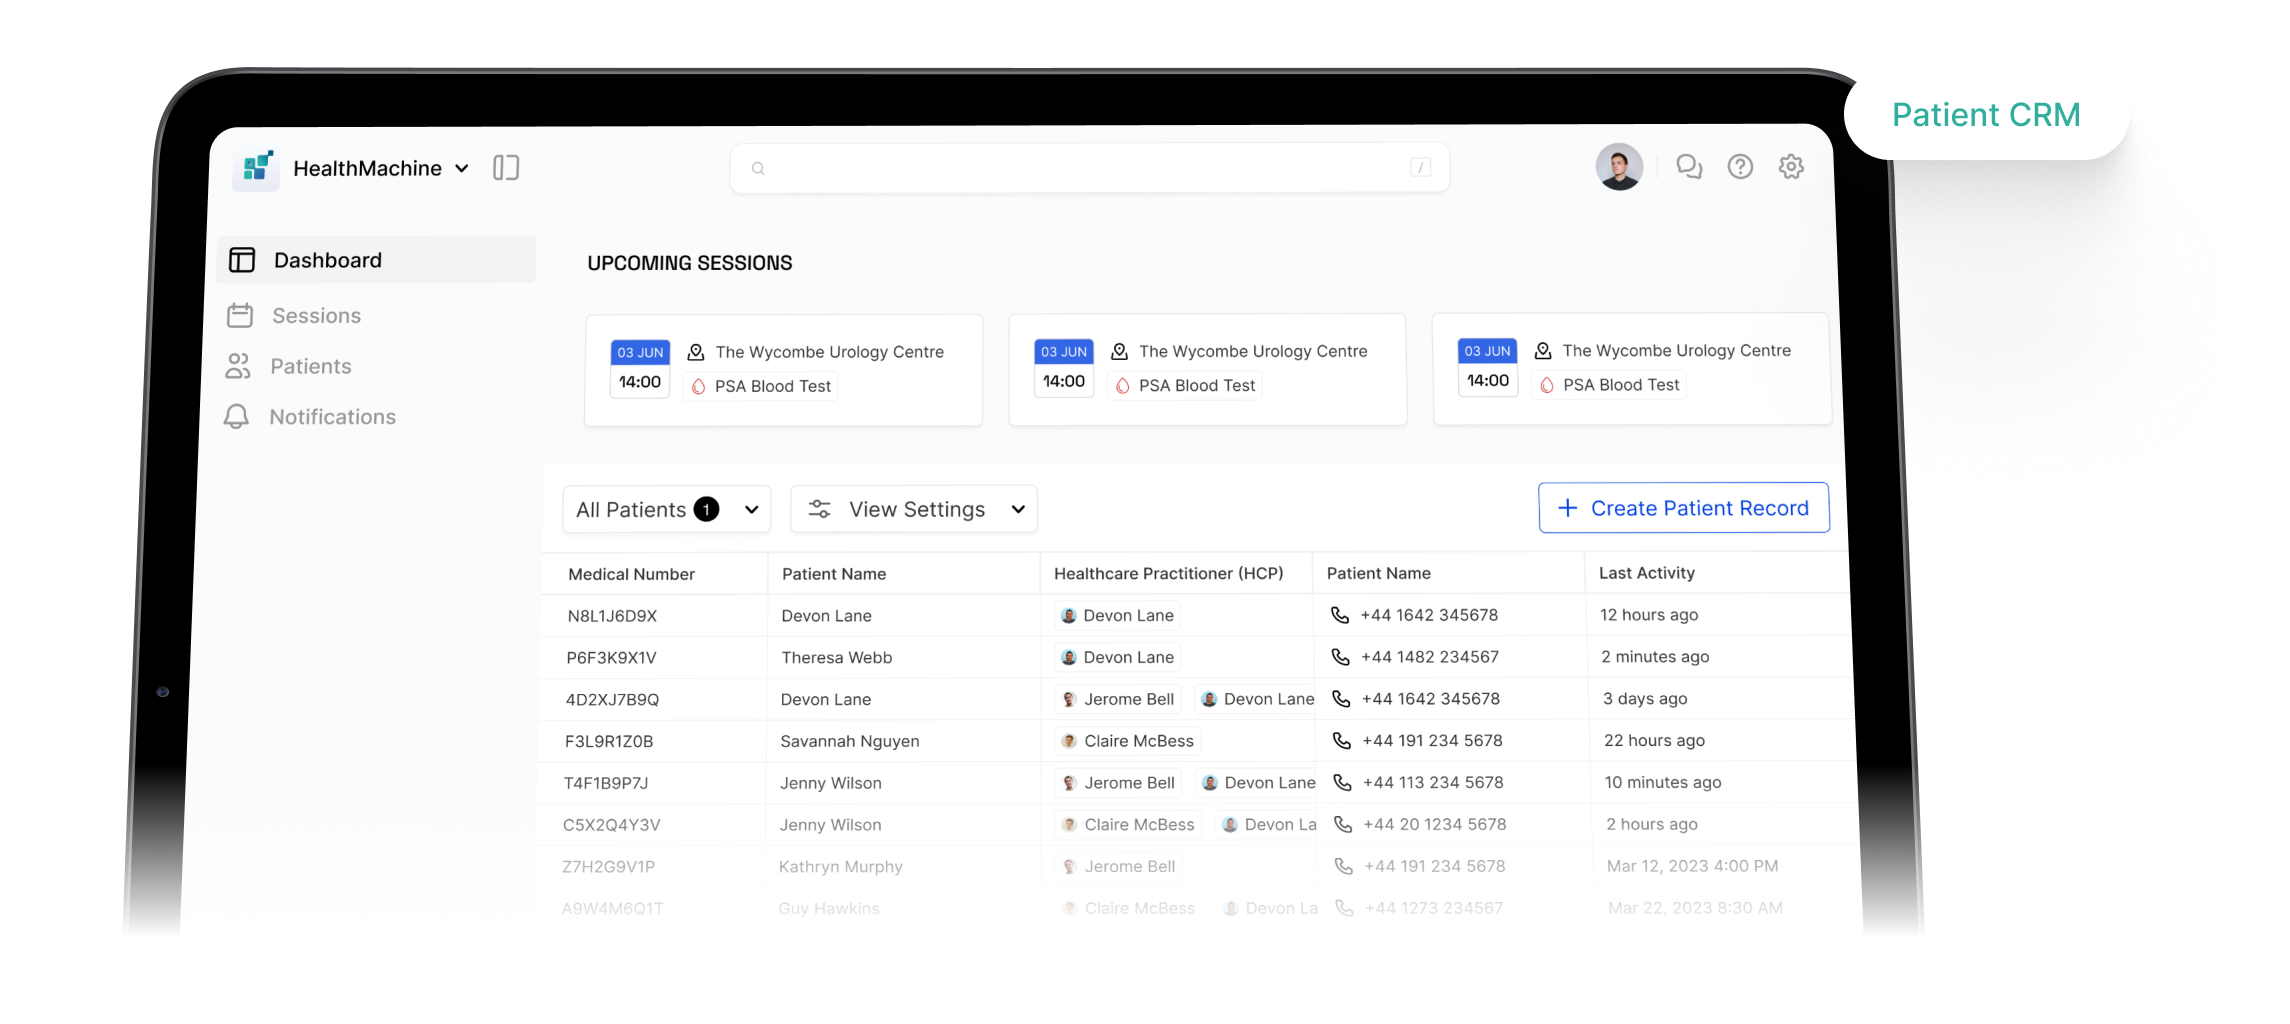Viewport: 2290px width, 1024px height.
Task: Open the All Patients filter dropdown
Action: click(x=666, y=510)
